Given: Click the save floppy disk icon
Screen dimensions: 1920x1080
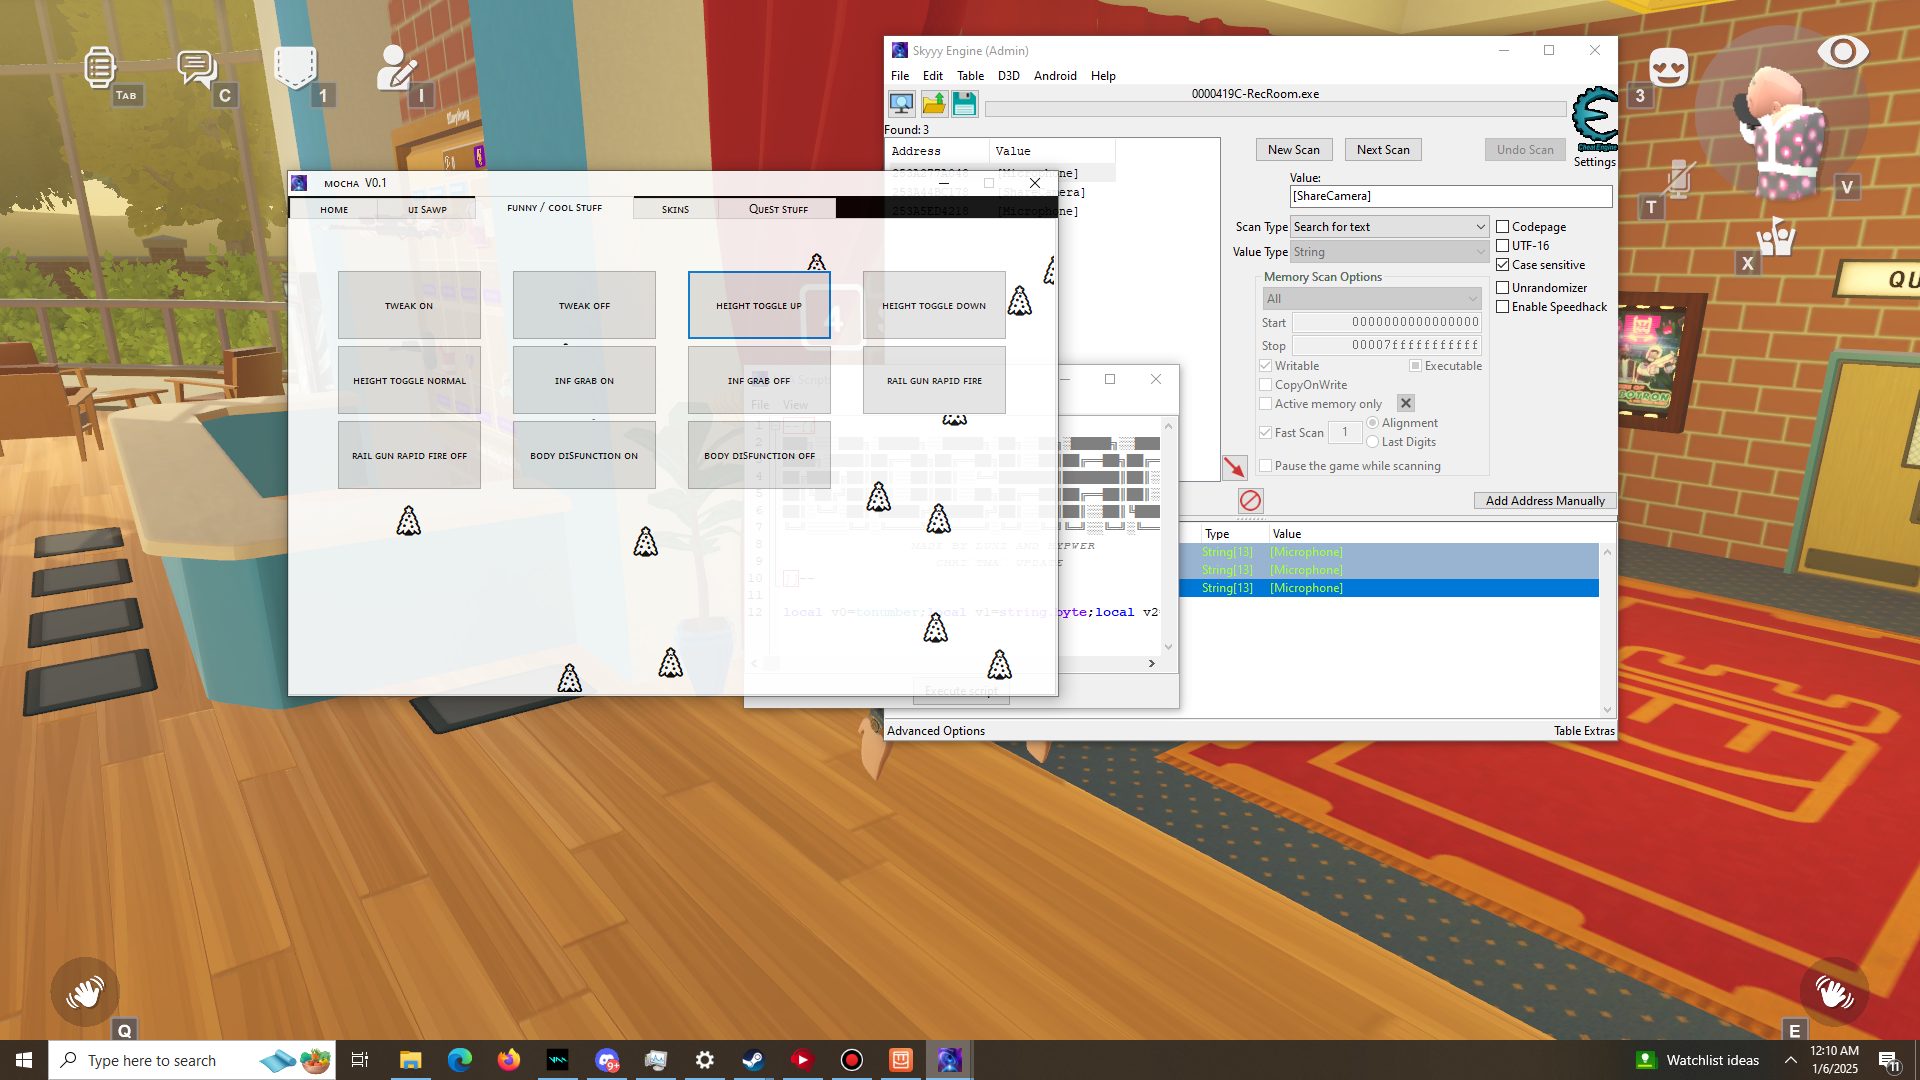Looking at the screenshot, I should 964,104.
